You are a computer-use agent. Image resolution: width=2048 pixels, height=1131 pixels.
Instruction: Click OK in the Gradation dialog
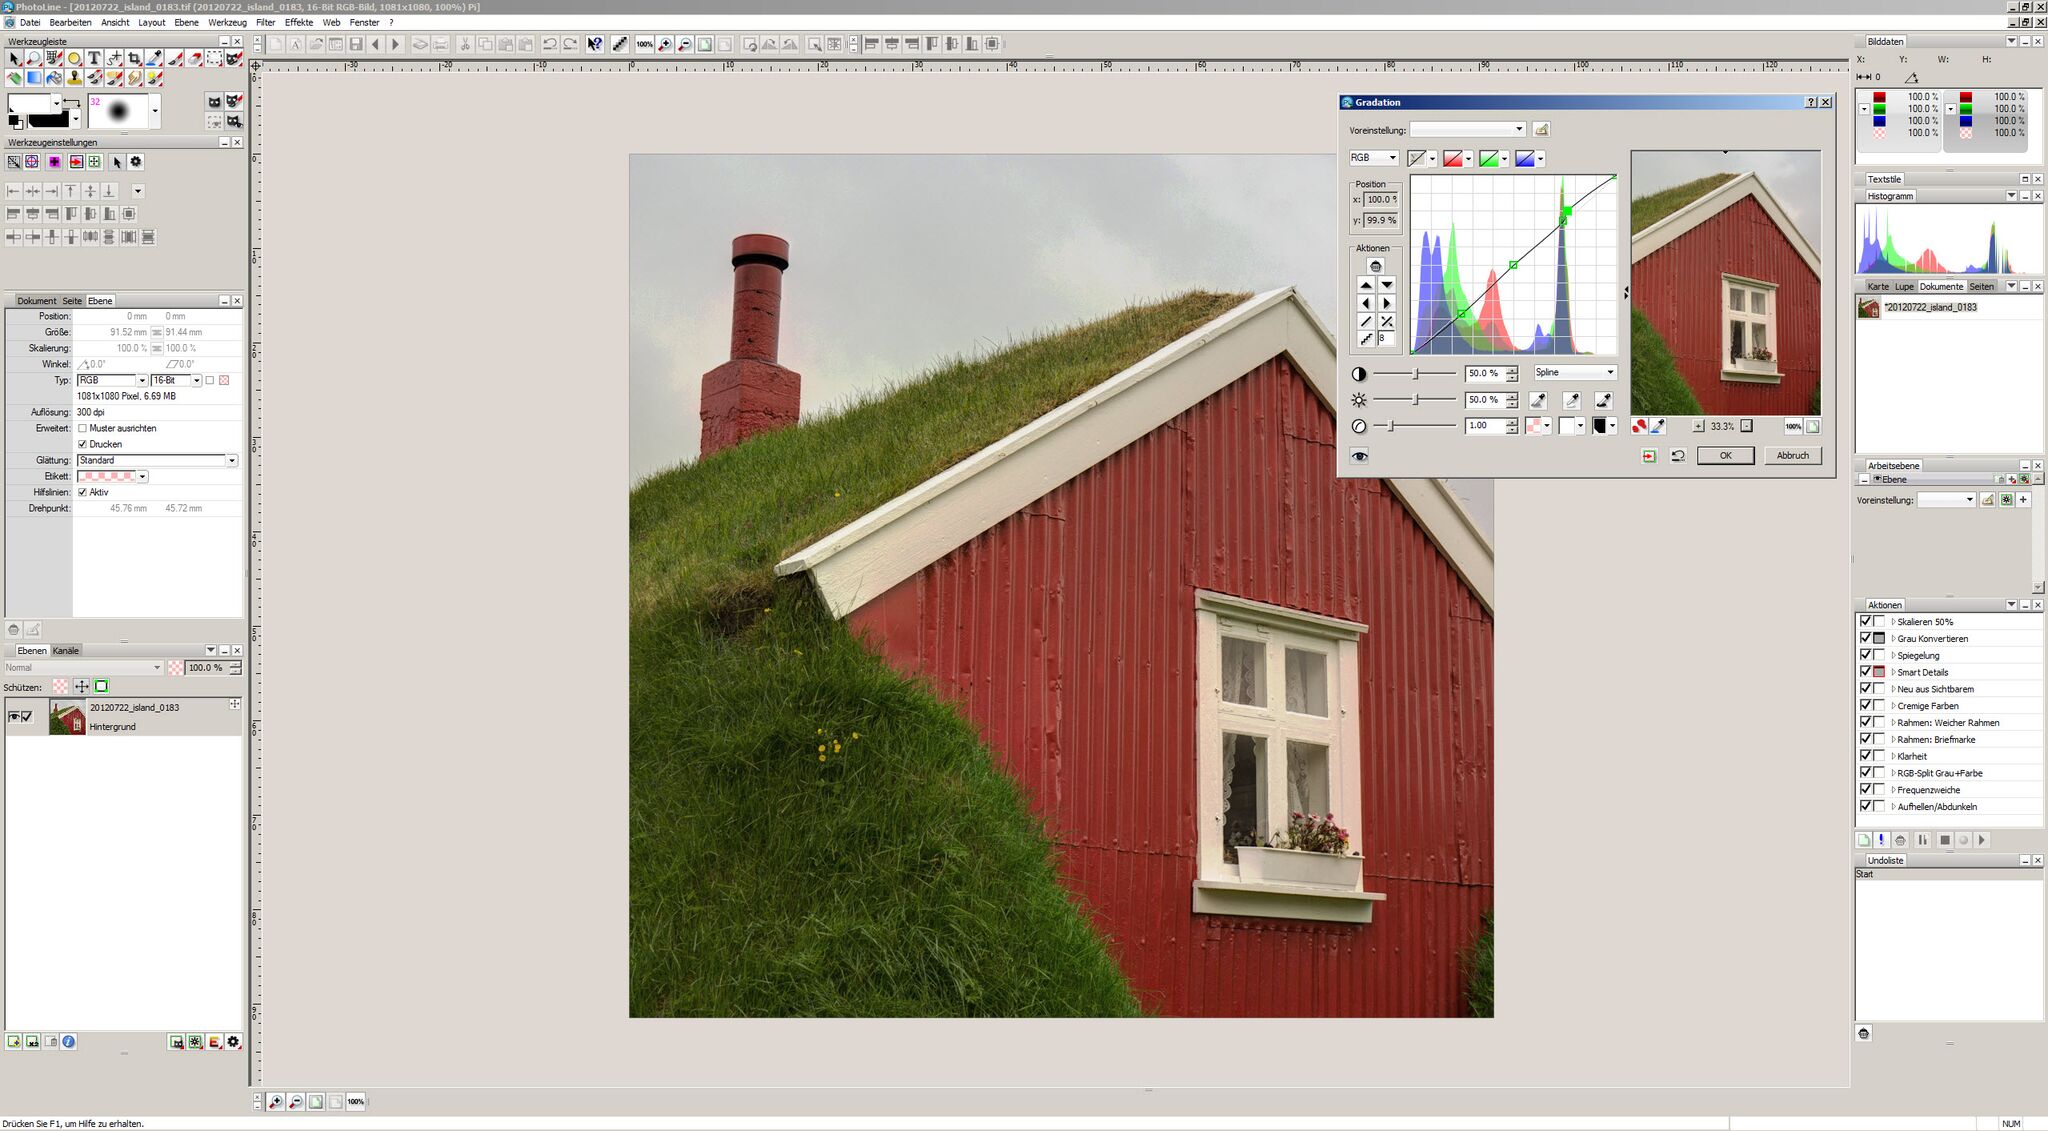[x=1725, y=456]
